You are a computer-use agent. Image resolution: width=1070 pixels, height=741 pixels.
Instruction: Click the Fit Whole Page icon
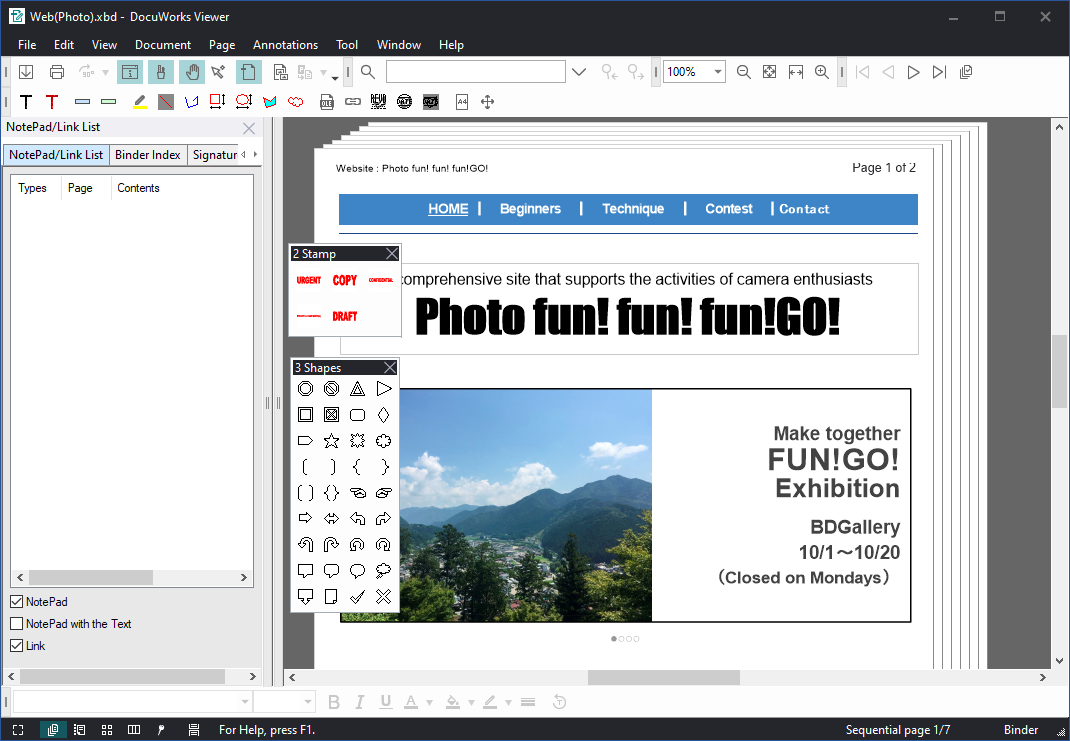(769, 72)
